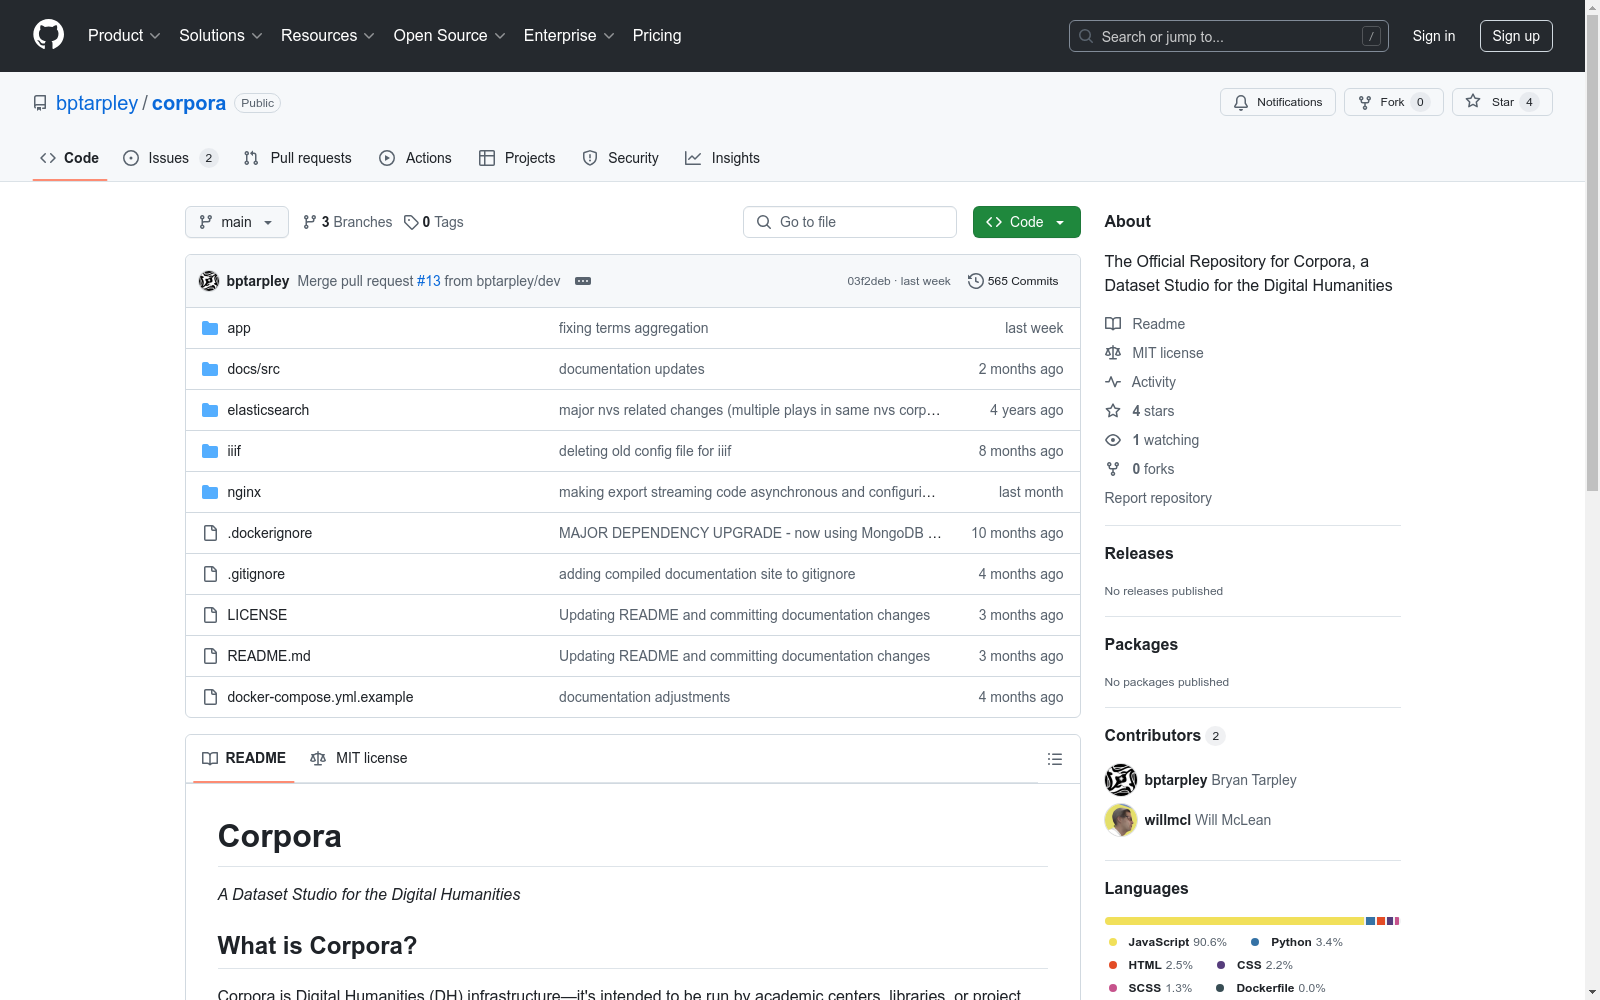Open the .gitignore file
Viewport: 1600px width, 1000px height.
[x=256, y=574]
